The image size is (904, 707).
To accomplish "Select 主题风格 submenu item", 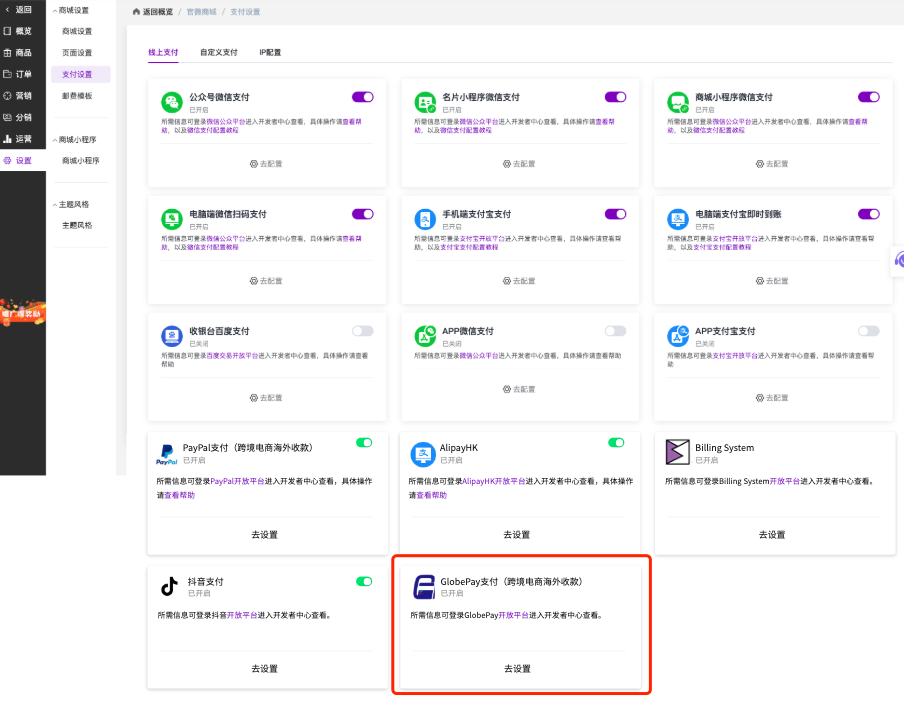I will click(x=77, y=225).
